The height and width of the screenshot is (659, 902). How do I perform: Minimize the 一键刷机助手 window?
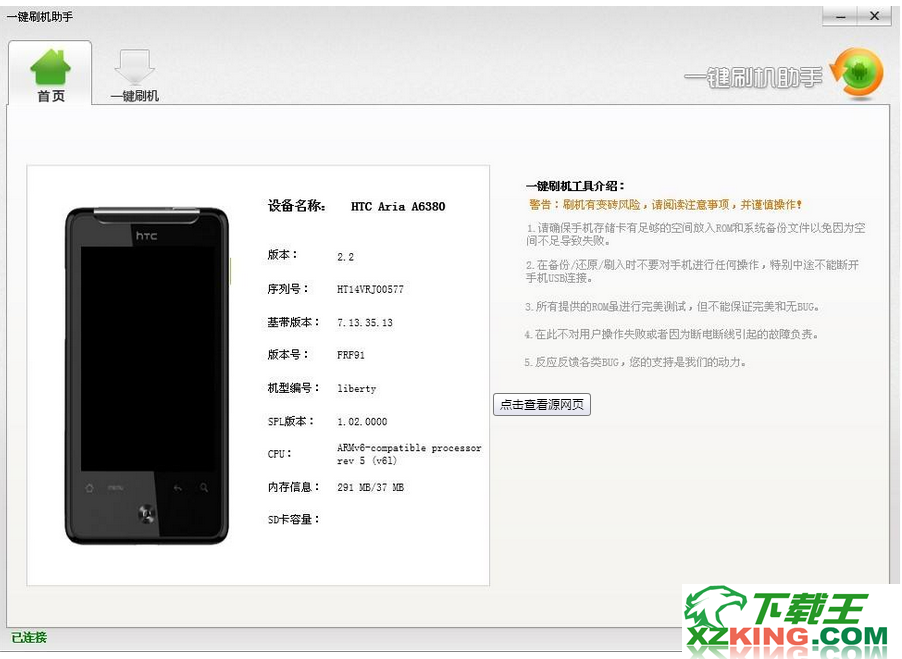840,16
